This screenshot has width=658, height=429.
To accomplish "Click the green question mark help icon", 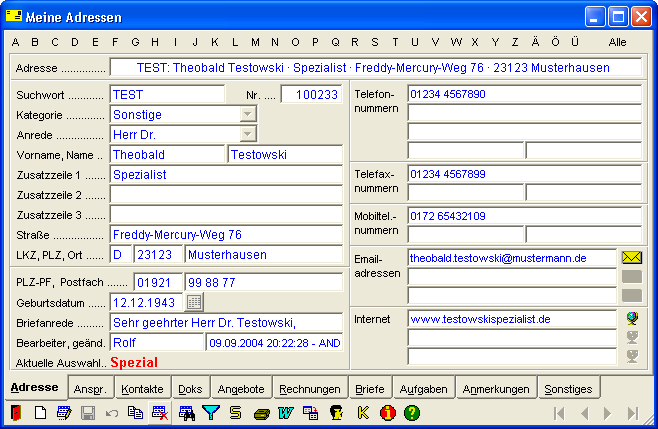I will [412, 413].
